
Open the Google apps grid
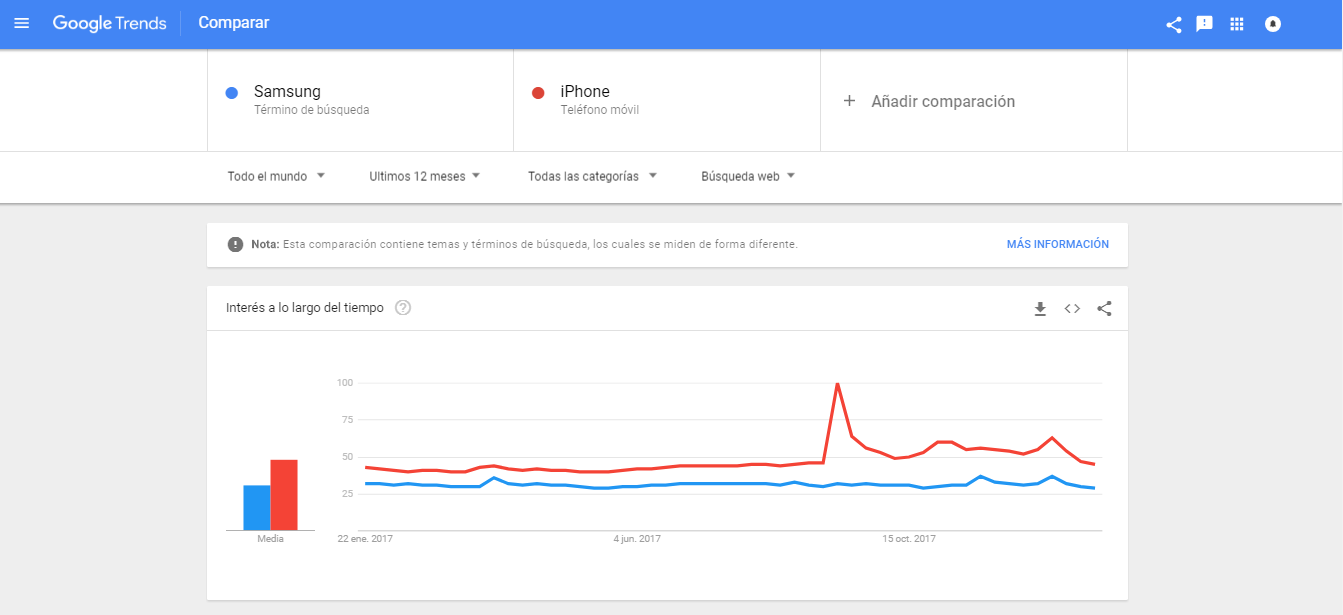point(1237,24)
